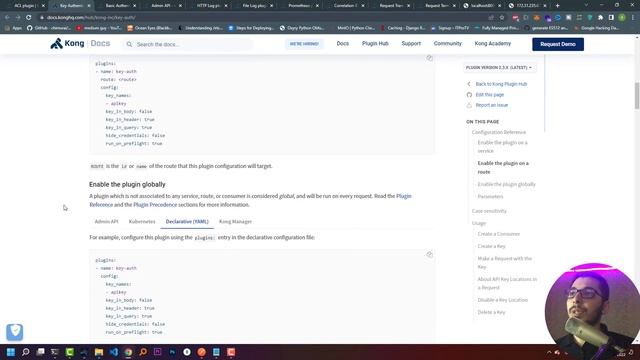This screenshot has width=640, height=360.
Task: Jump to Configuration Reference in On This Page
Action: [x=499, y=132]
